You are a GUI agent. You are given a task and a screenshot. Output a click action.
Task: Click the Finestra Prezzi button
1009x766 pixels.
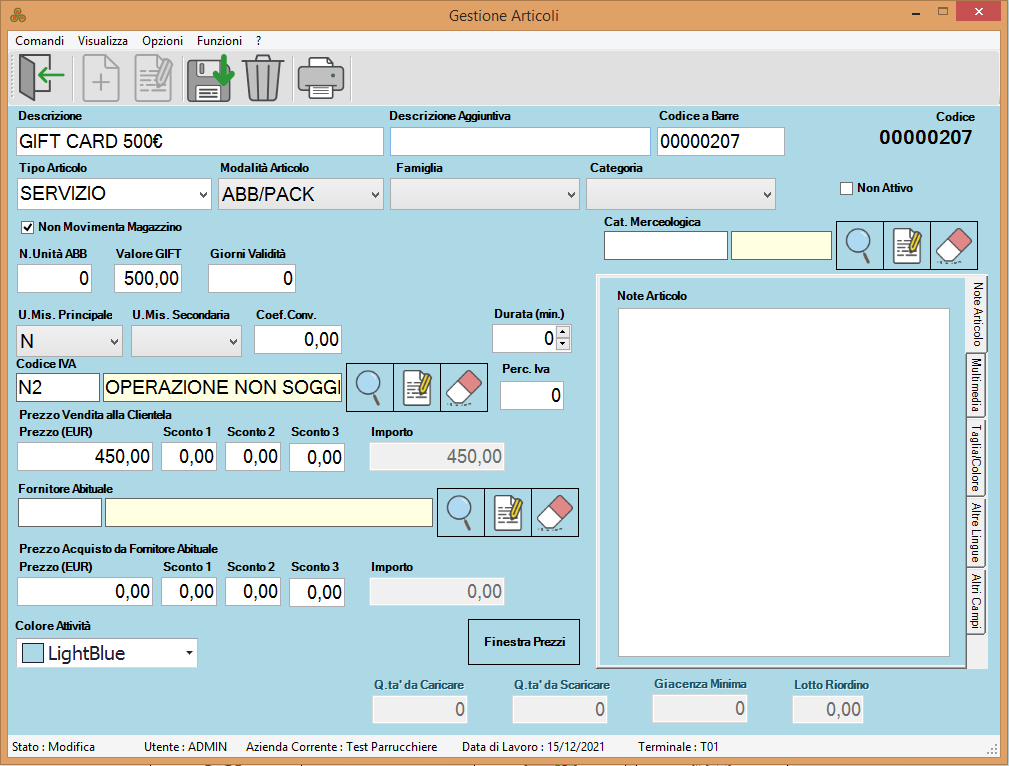[524, 642]
